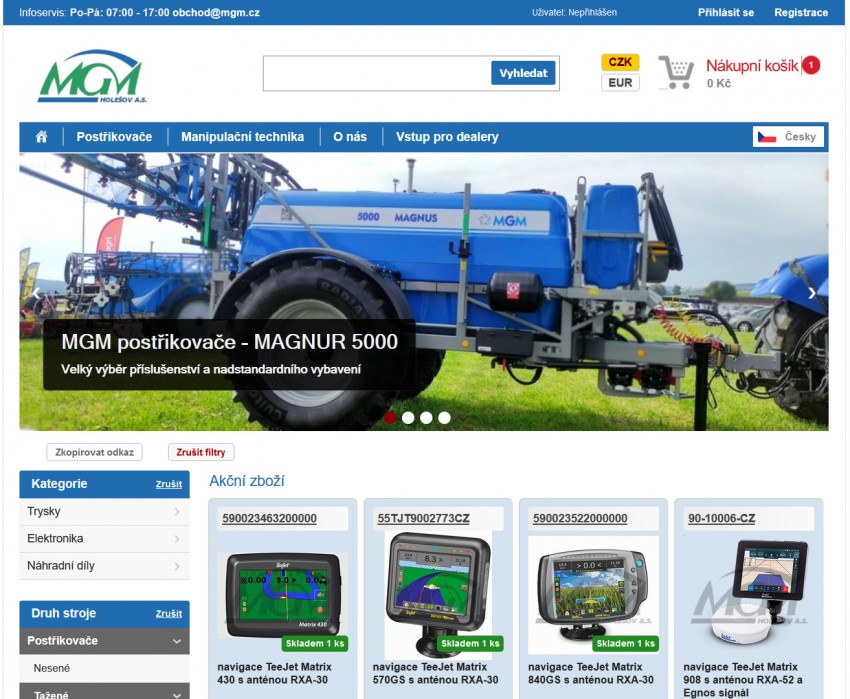The height and width of the screenshot is (699, 850).
Task: Open the shopping cart icon
Action: [x=676, y=72]
